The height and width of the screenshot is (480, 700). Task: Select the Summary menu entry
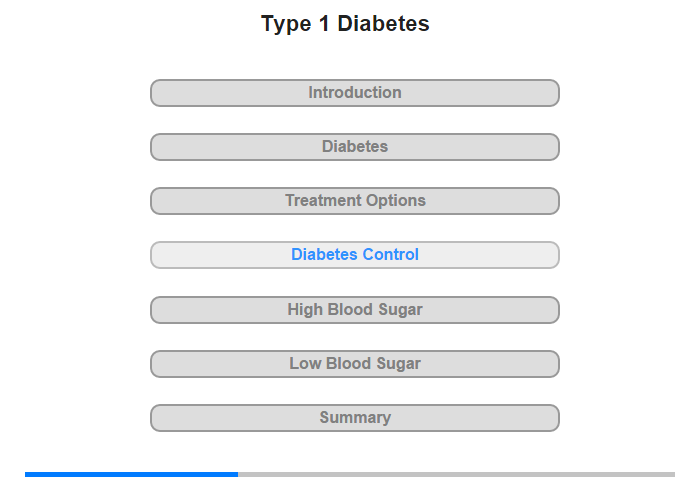(354, 417)
